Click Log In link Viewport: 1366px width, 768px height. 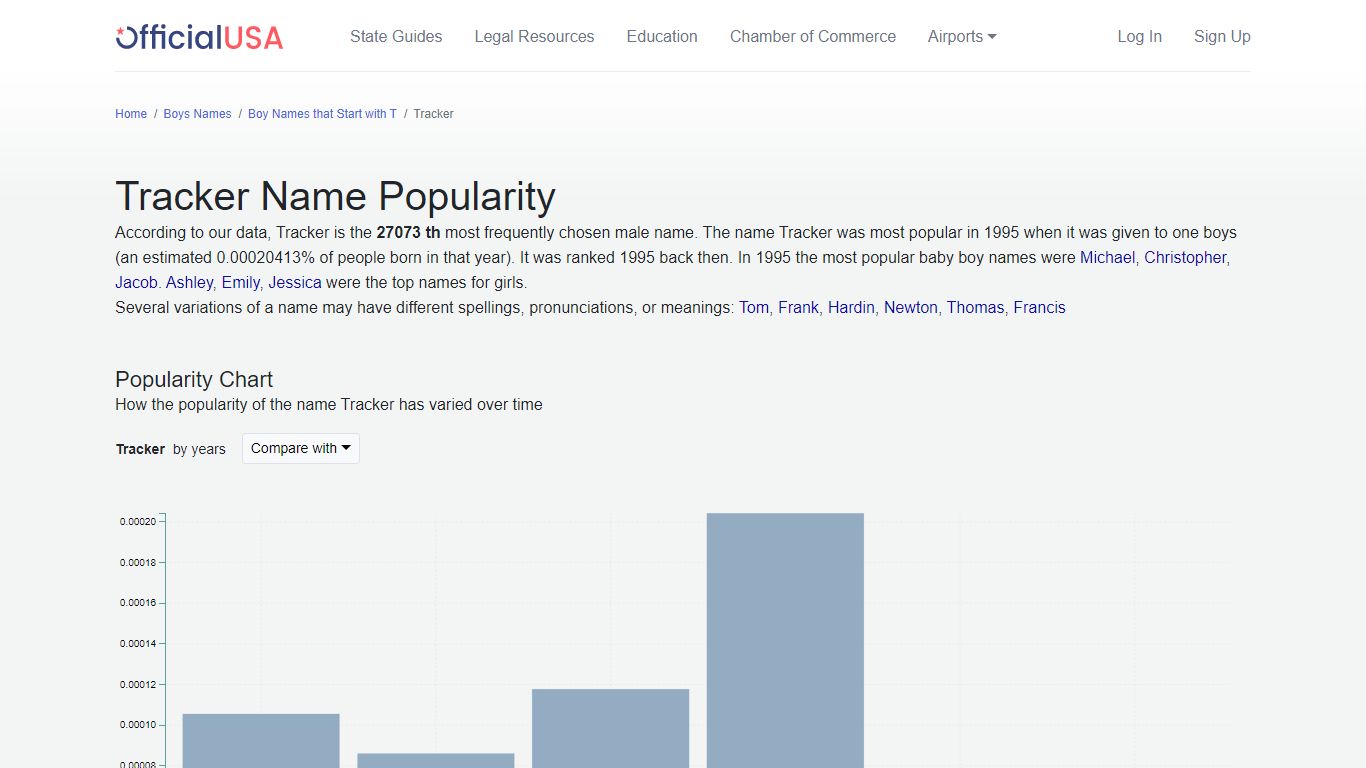(x=1139, y=37)
